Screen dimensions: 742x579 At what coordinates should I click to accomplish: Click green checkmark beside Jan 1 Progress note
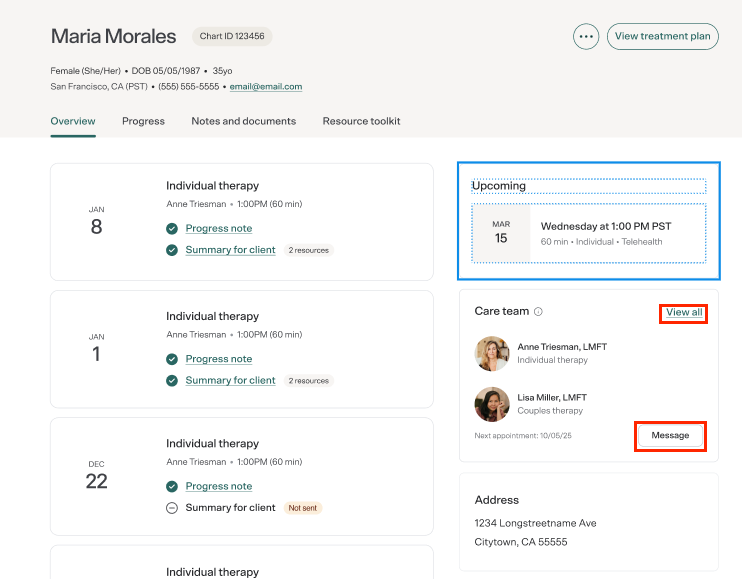(x=172, y=359)
